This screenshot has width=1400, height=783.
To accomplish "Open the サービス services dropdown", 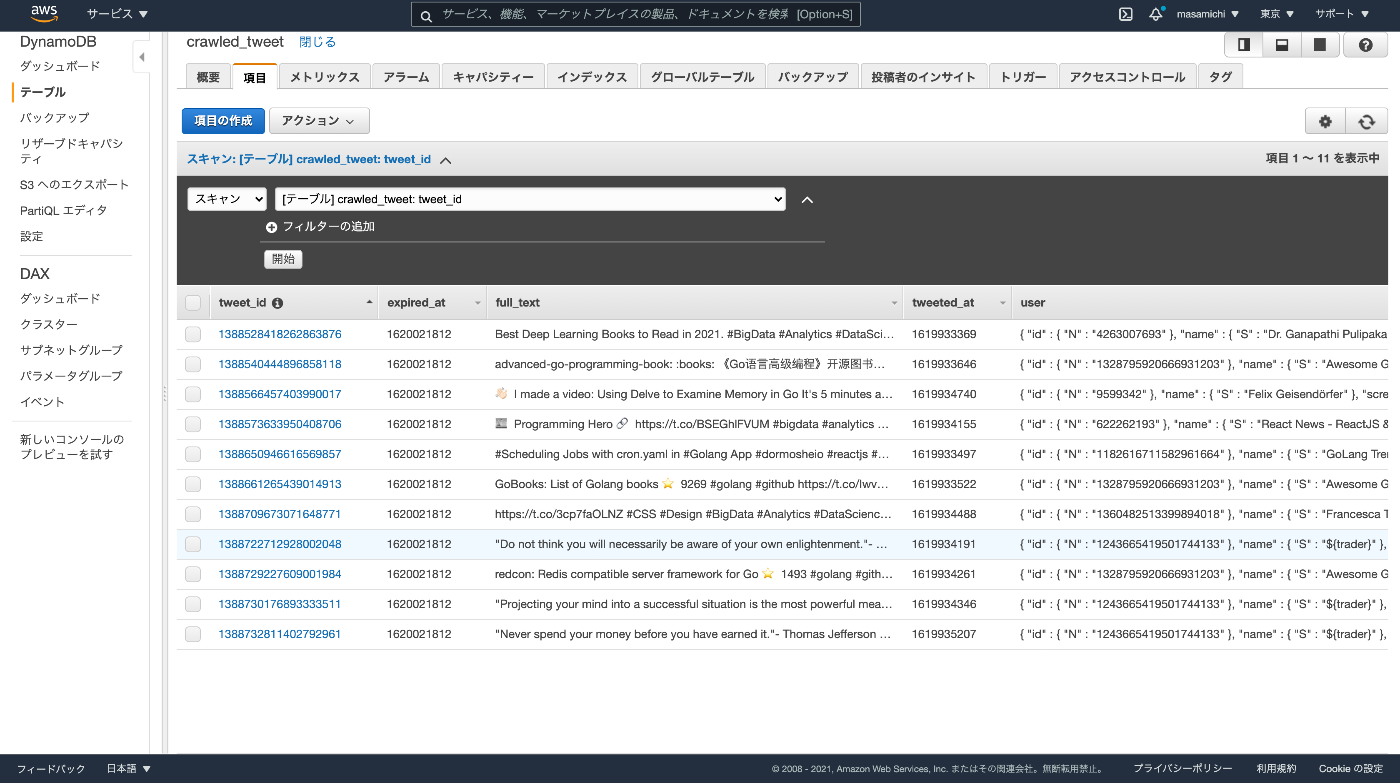I will coord(117,14).
